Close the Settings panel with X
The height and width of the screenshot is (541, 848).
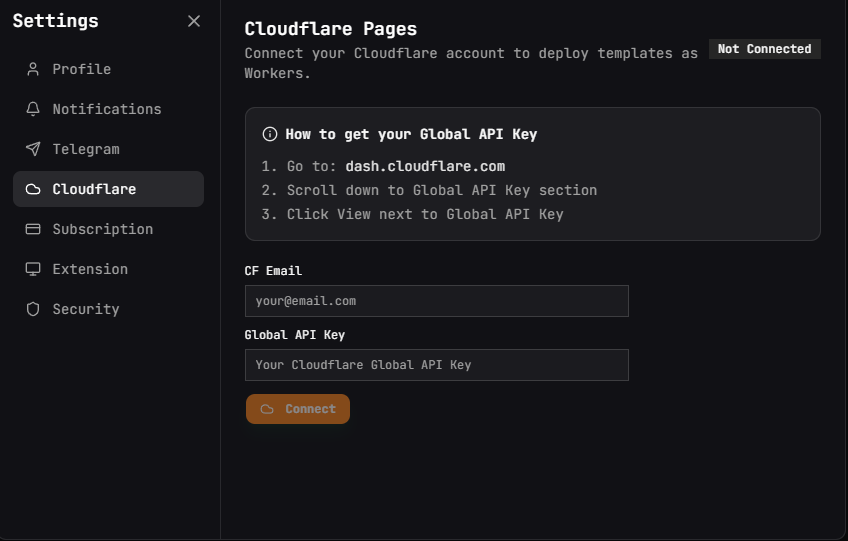[194, 21]
